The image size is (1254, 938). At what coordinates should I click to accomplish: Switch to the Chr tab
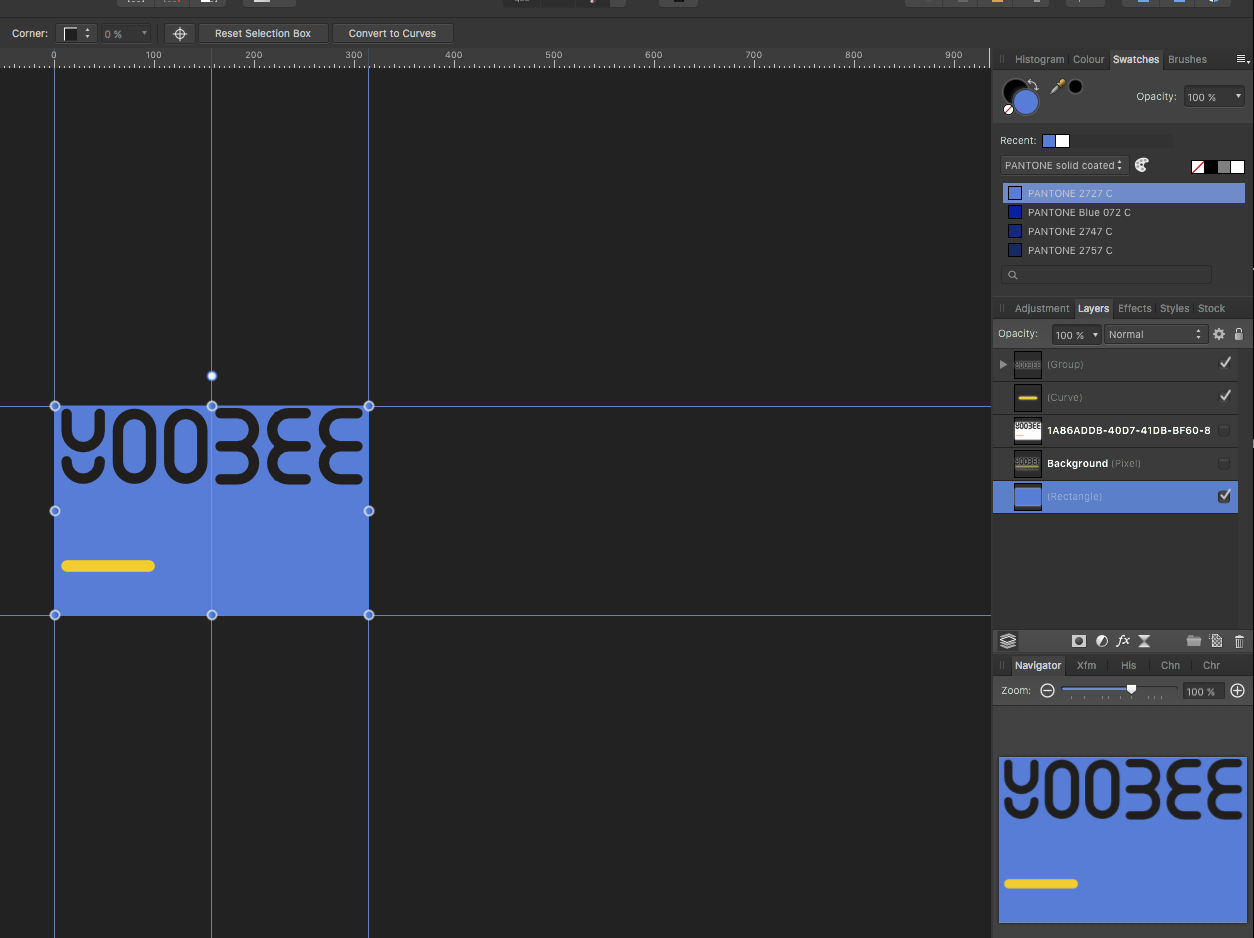click(1211, 665)
